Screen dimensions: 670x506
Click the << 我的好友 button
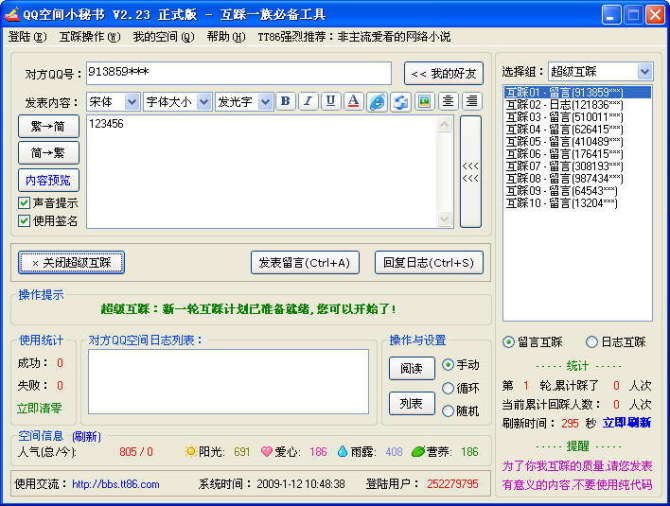click(444, 74)
